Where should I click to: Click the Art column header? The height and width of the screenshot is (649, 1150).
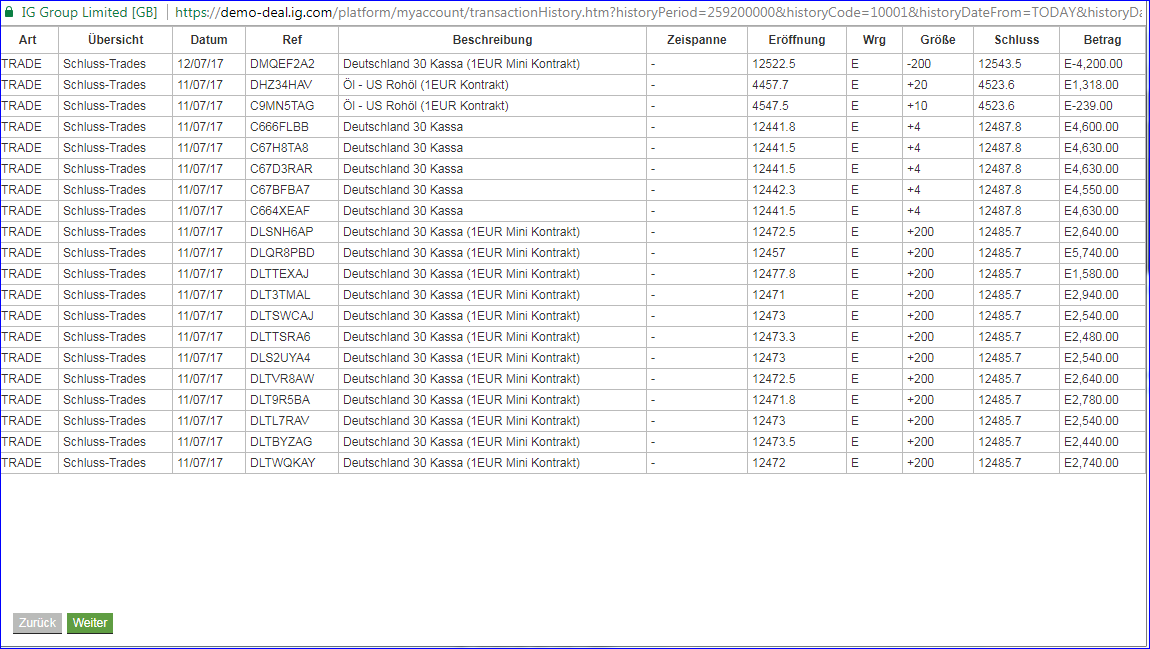point(29,40)
